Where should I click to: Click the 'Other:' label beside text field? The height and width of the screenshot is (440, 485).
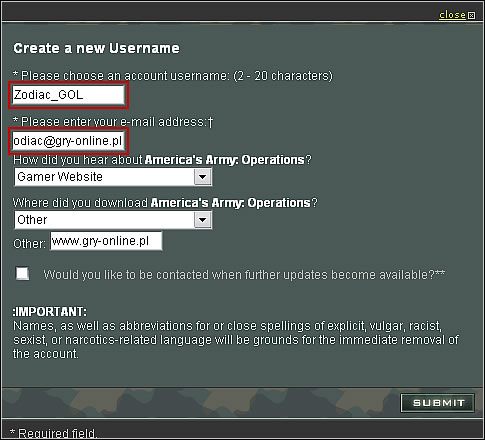[29, 244]
